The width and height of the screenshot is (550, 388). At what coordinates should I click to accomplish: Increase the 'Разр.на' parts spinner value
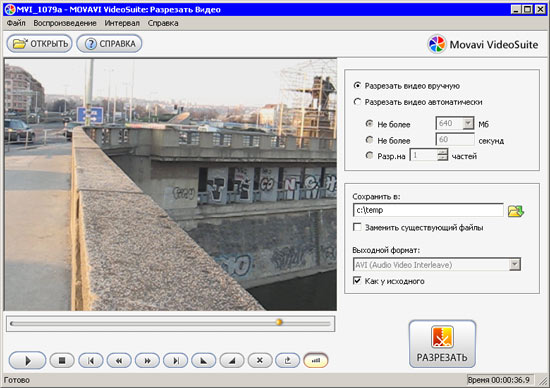pyautogui.click(x=443, y=152)
